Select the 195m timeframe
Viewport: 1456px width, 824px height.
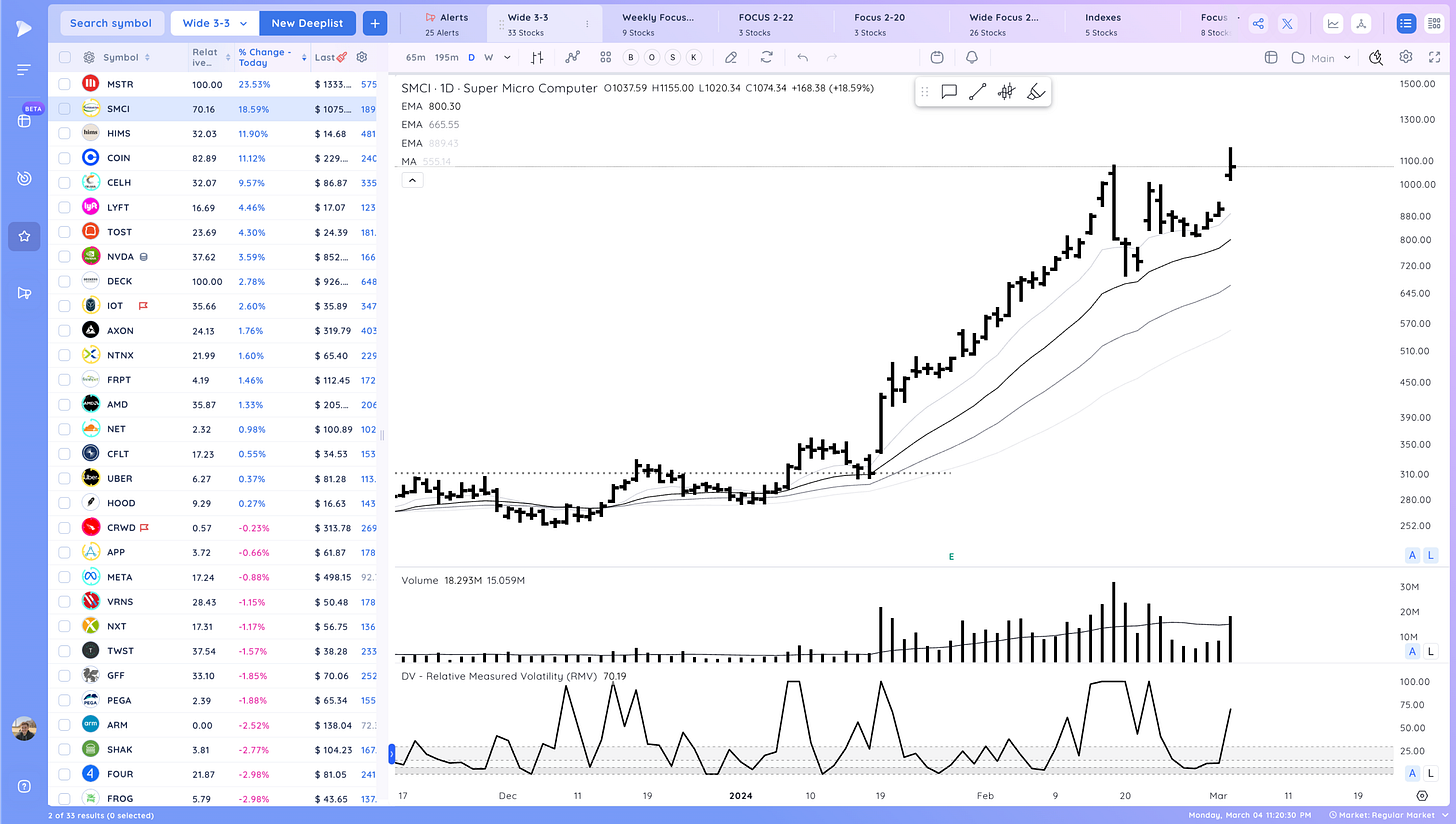point(447,58)
